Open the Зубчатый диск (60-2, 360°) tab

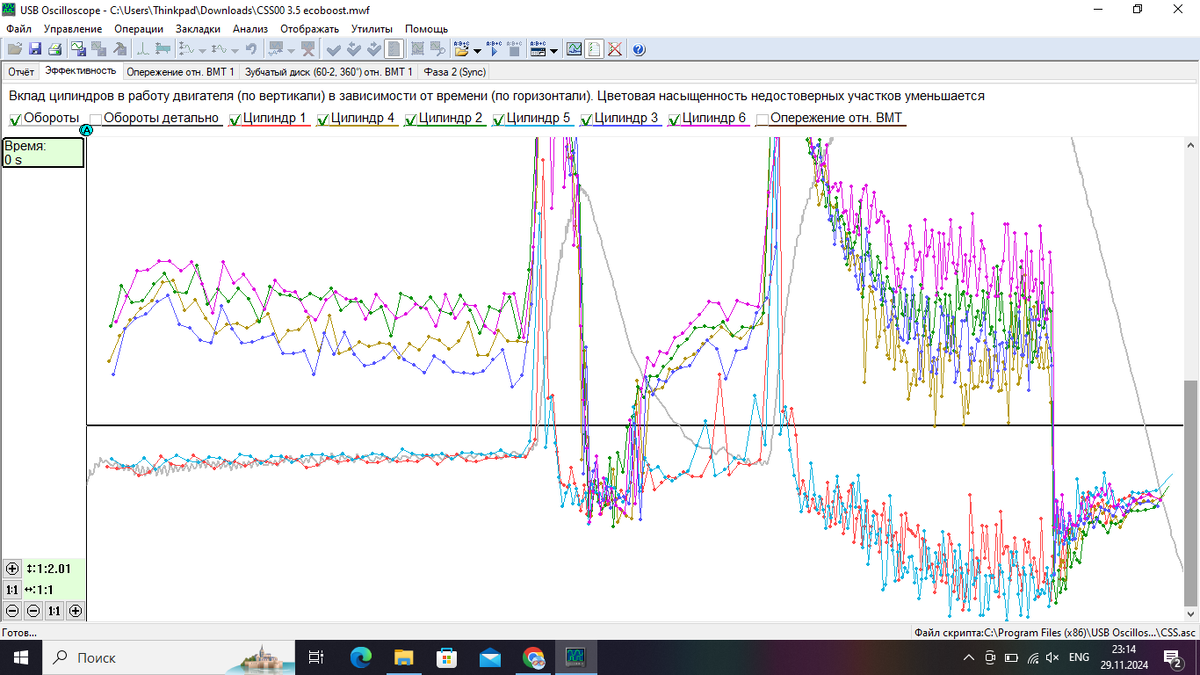tap(329, 72)
